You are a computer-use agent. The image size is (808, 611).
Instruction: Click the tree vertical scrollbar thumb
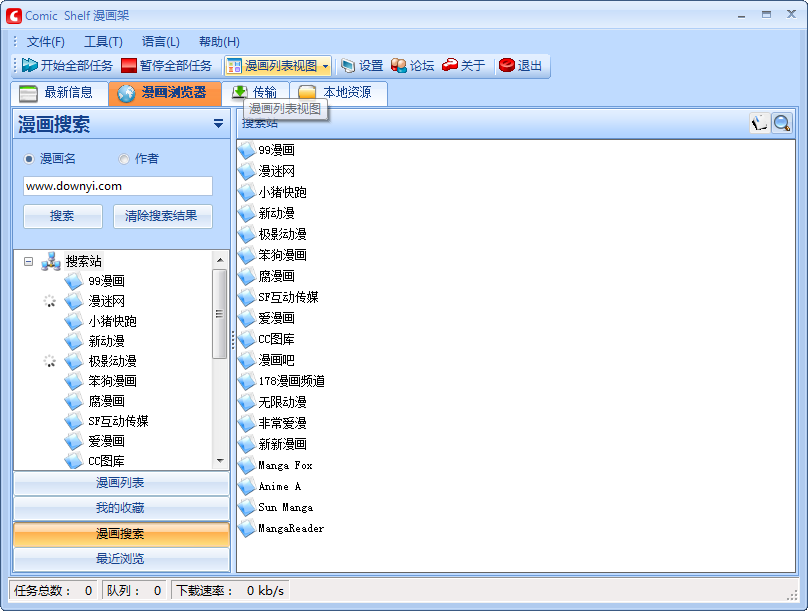220,314
